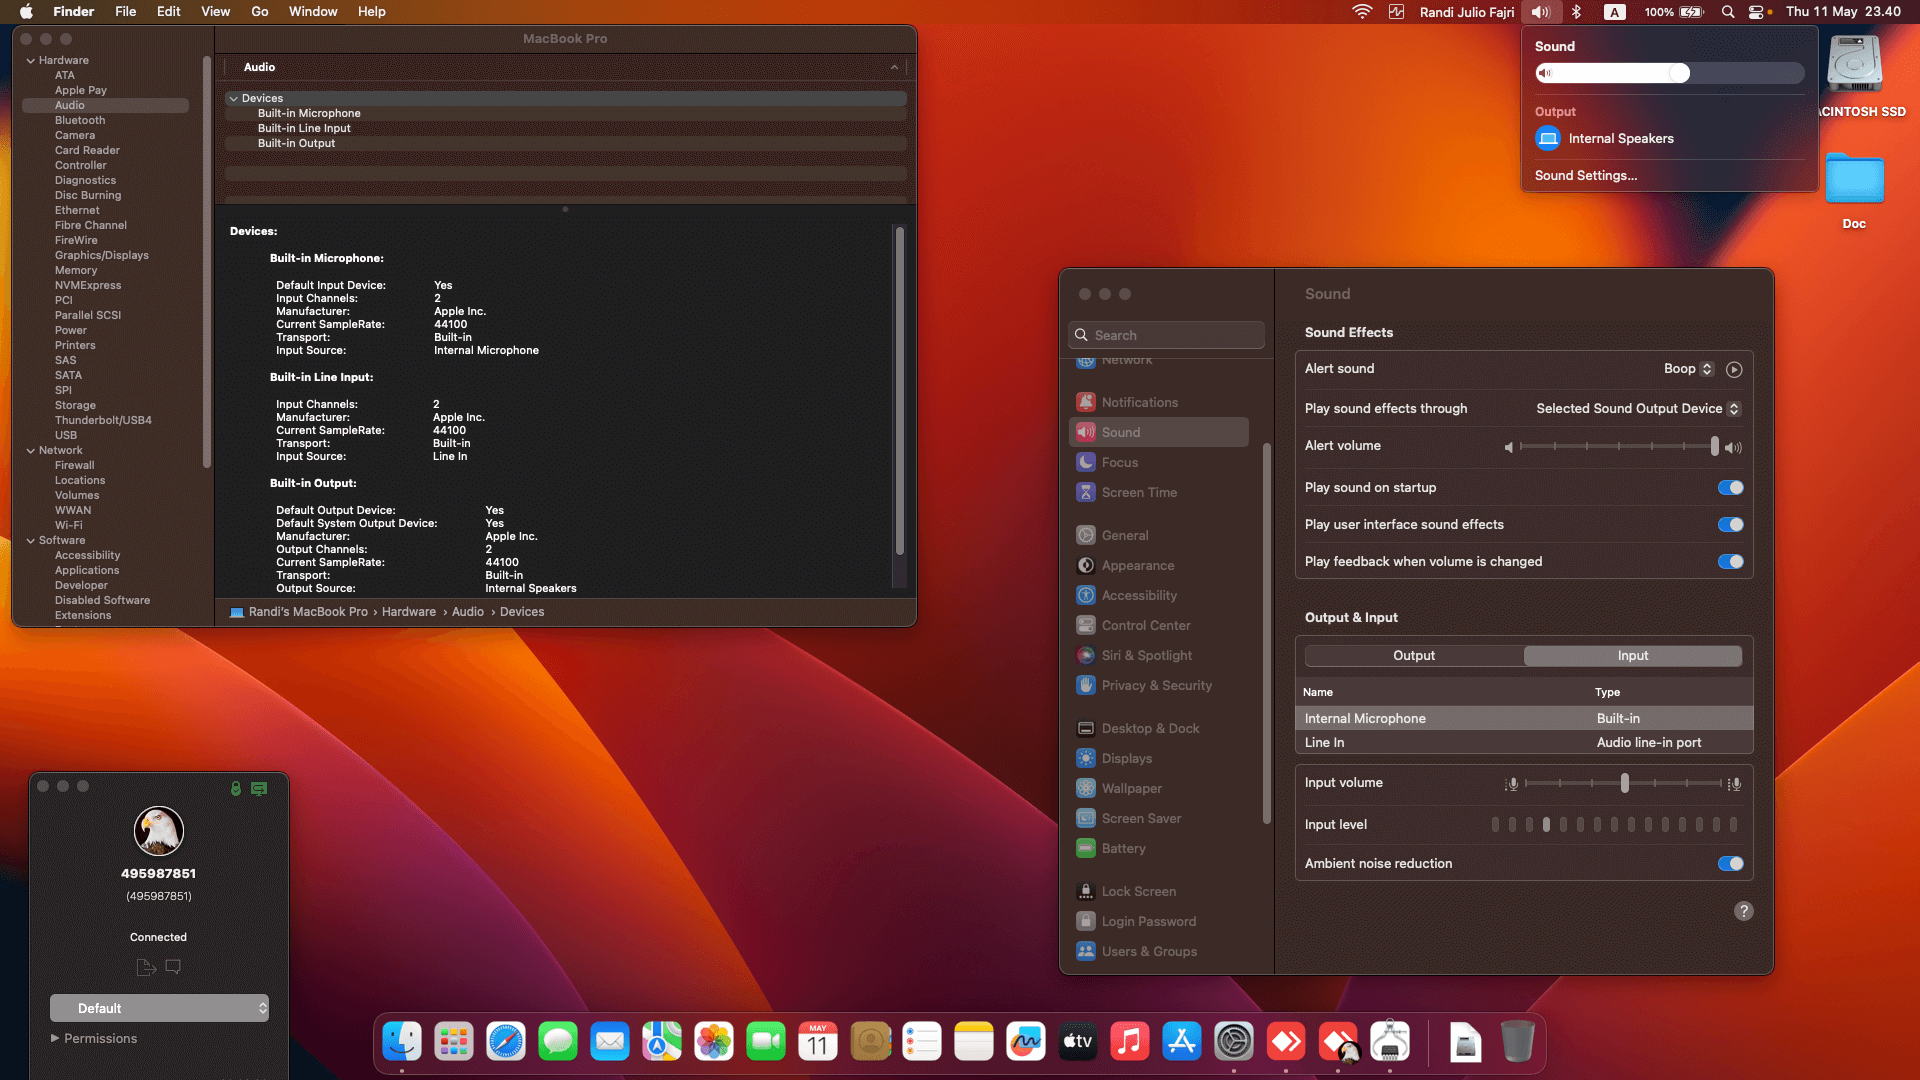
Task: Open Freeform from the Dock
Action: (1026, 1042)
